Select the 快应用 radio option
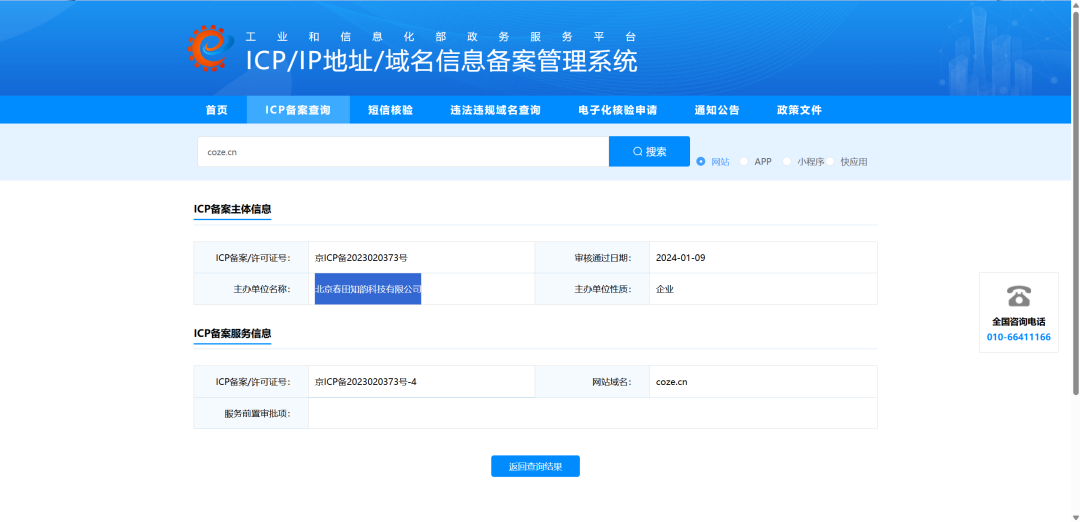Screen dimensions: 1080x522 [830, 161]
